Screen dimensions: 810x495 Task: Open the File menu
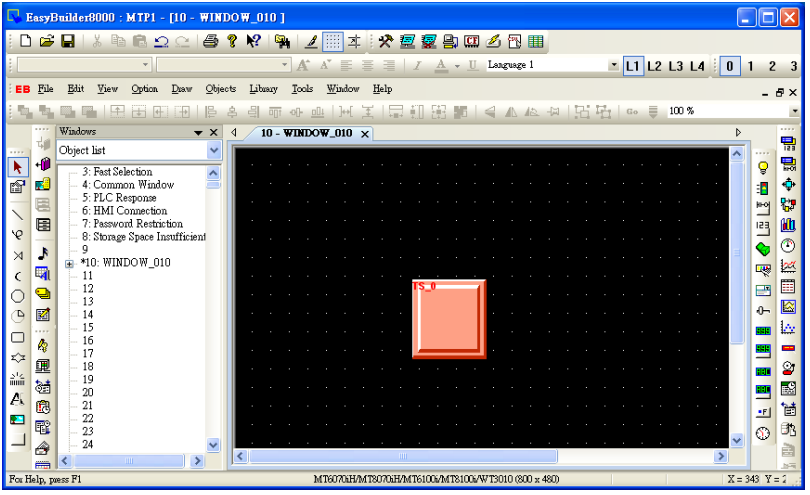[x=45, y=89]
